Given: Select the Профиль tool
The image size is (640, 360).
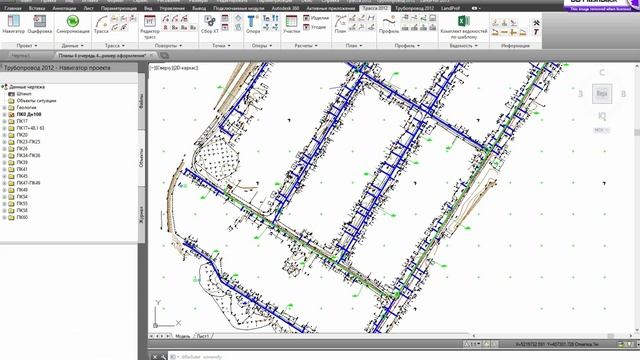Looking at the screenshot, I should pyautogui.click(x=389, y=24).
